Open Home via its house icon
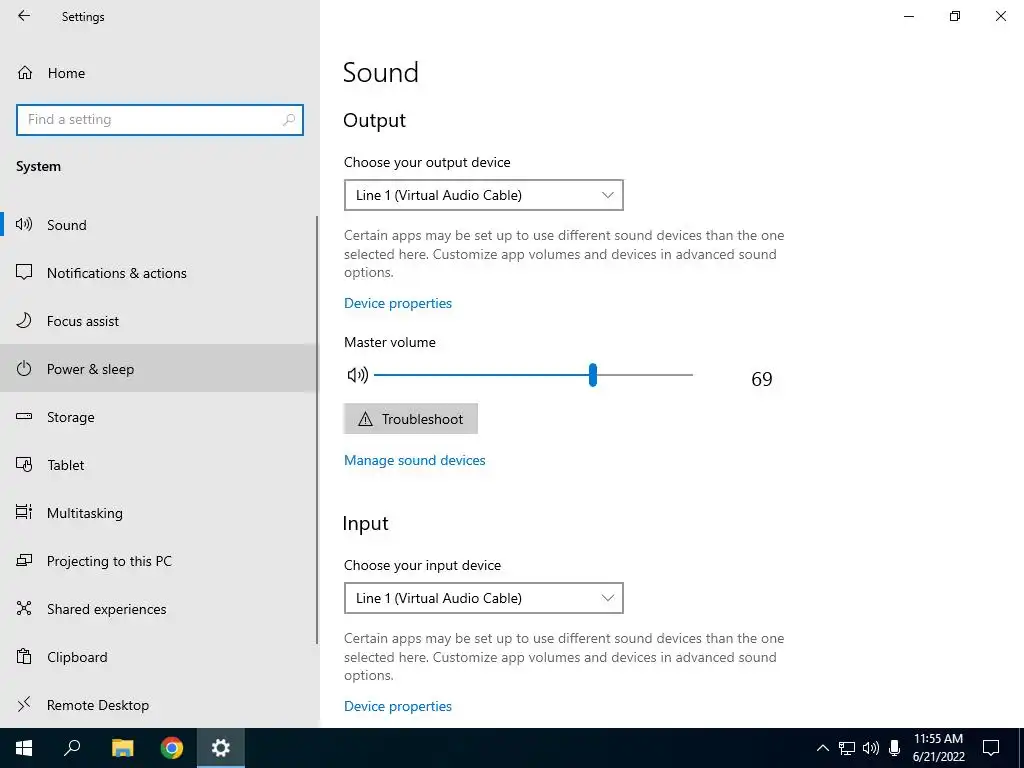 25,72
